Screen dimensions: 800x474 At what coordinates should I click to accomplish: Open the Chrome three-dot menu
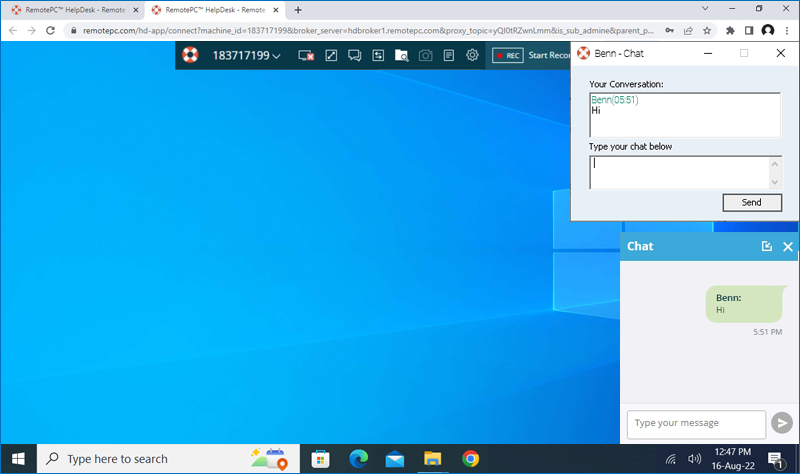[787, 31]
